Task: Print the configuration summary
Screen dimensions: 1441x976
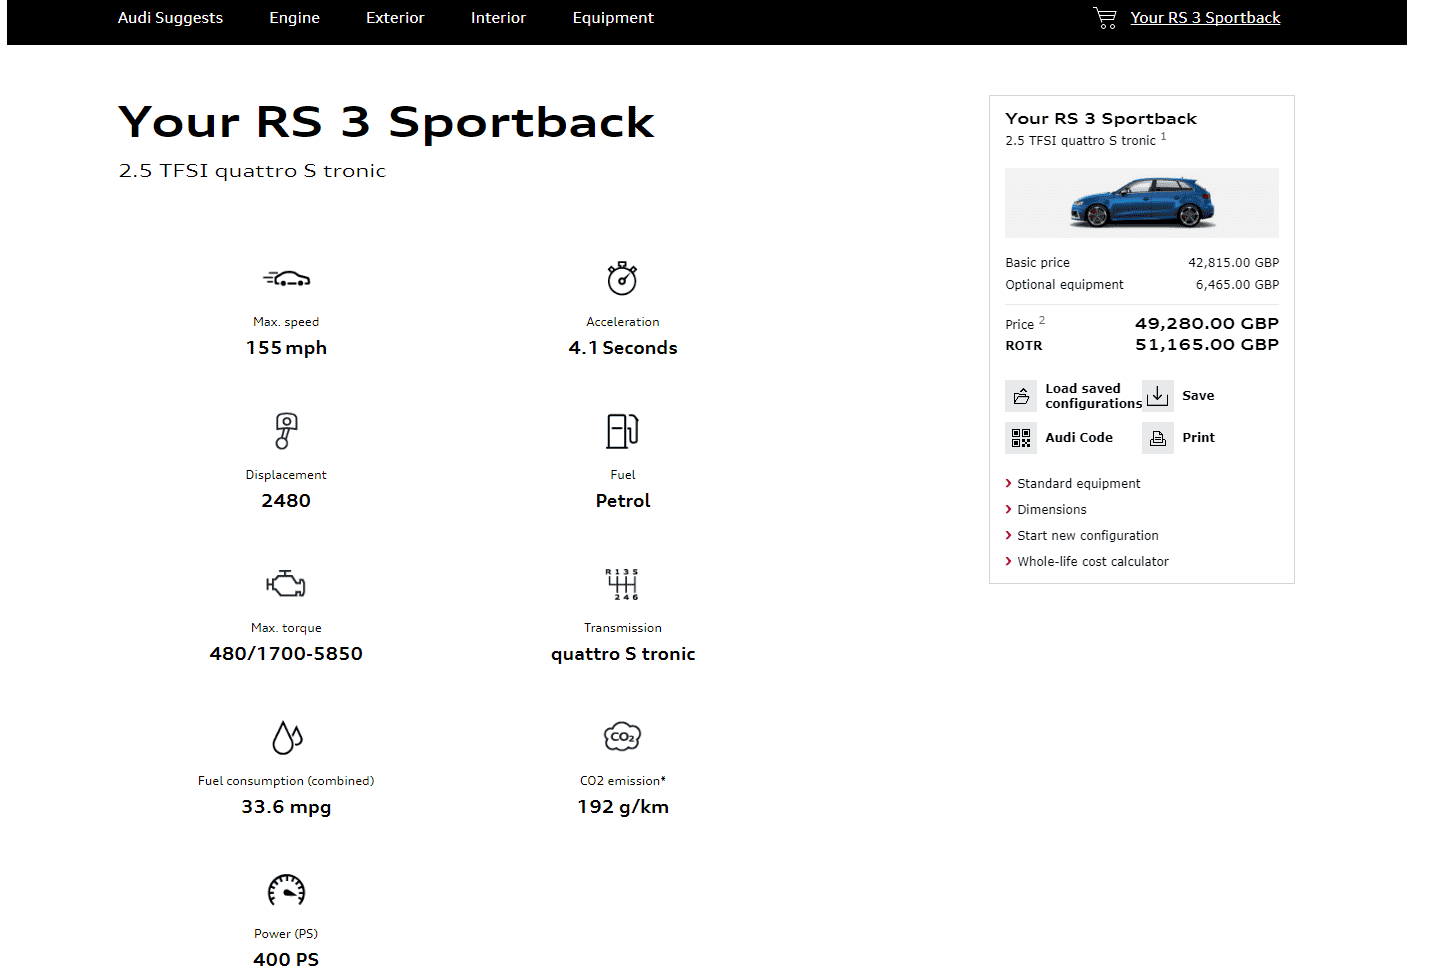Action: pos(1198,438)
